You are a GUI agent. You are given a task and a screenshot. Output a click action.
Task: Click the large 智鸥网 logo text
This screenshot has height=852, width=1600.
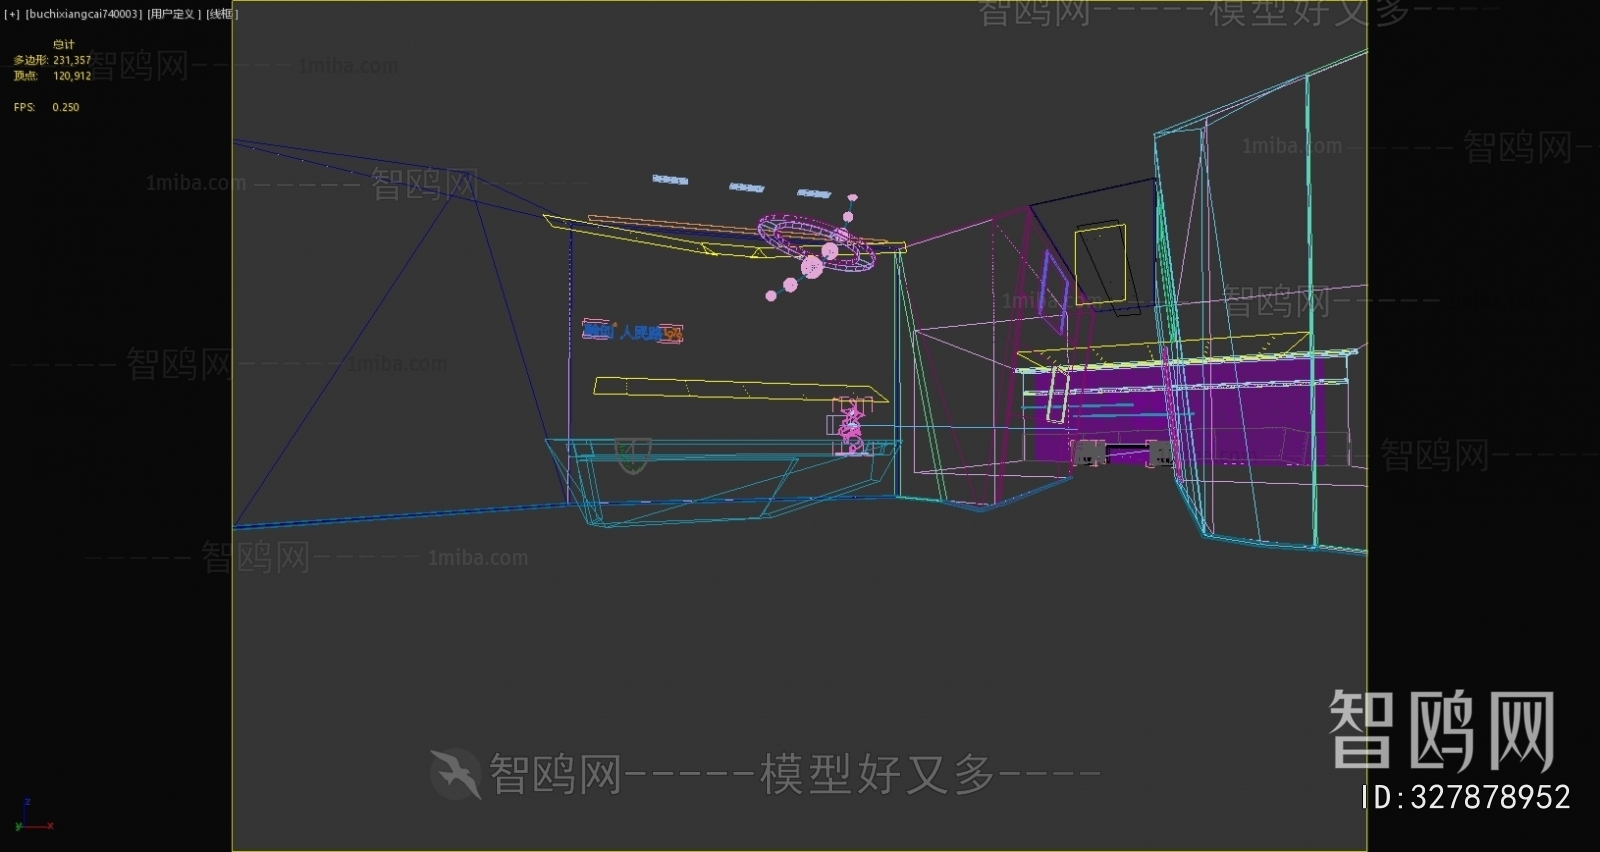1440,730
